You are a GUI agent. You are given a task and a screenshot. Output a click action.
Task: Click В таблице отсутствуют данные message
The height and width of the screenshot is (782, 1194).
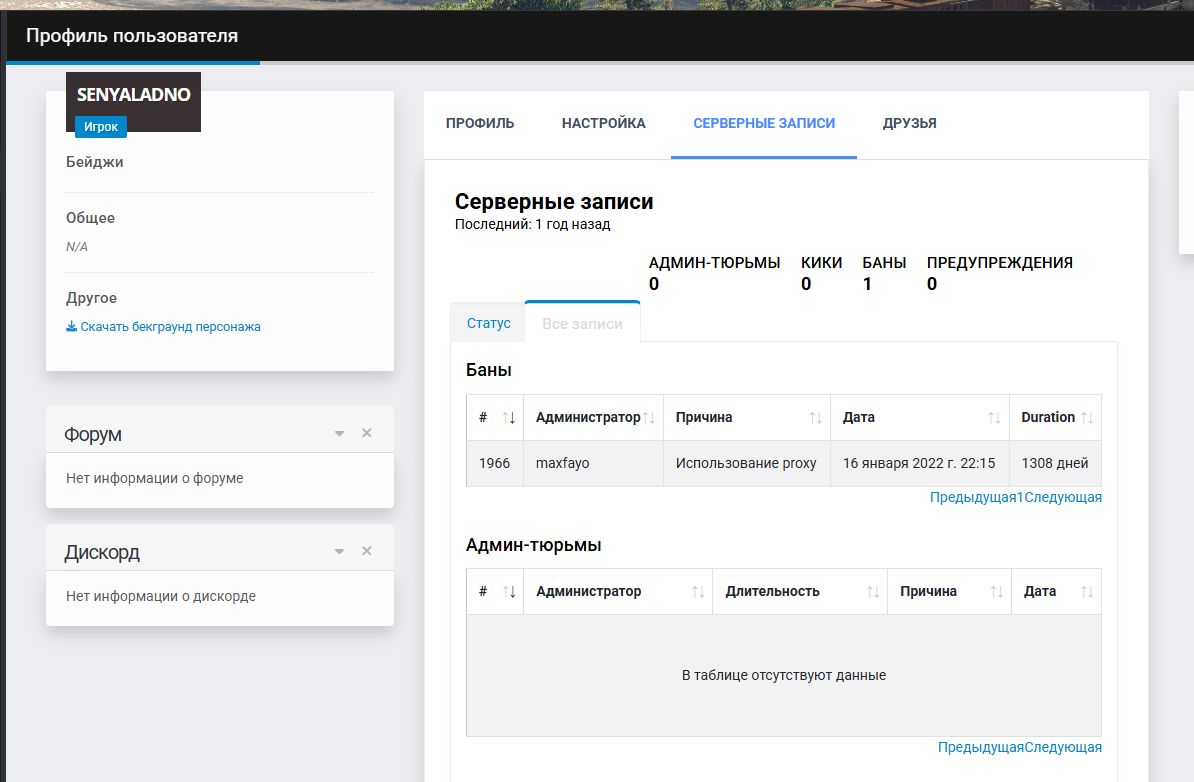pos(784,675)
